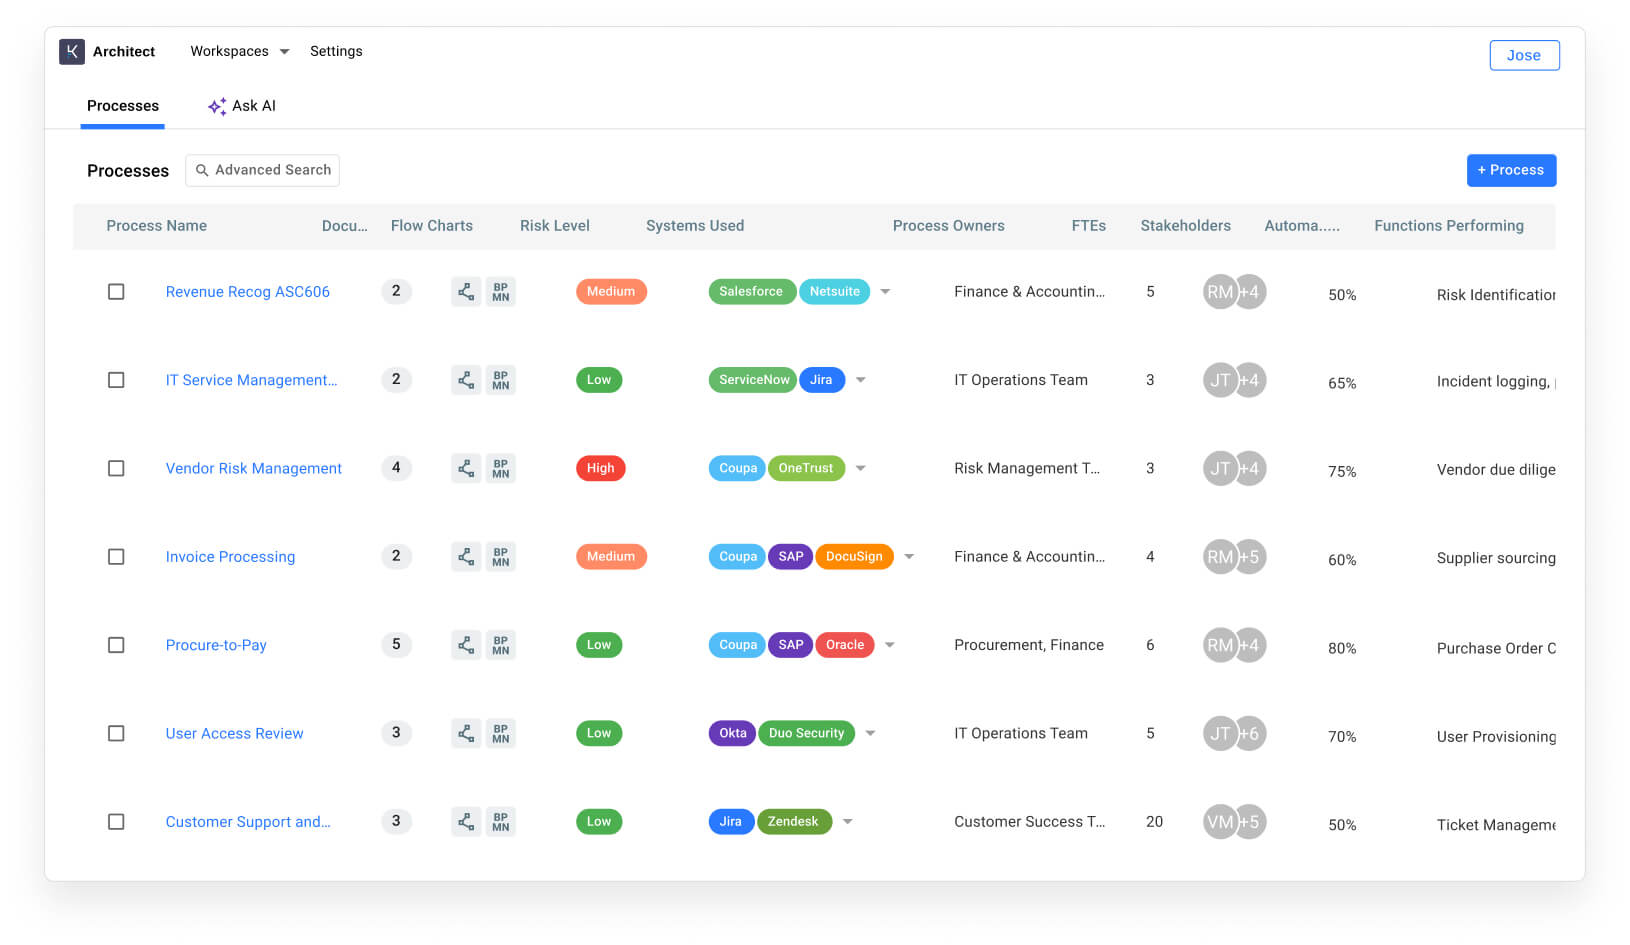Click the Jose user button

point(1524,55)
